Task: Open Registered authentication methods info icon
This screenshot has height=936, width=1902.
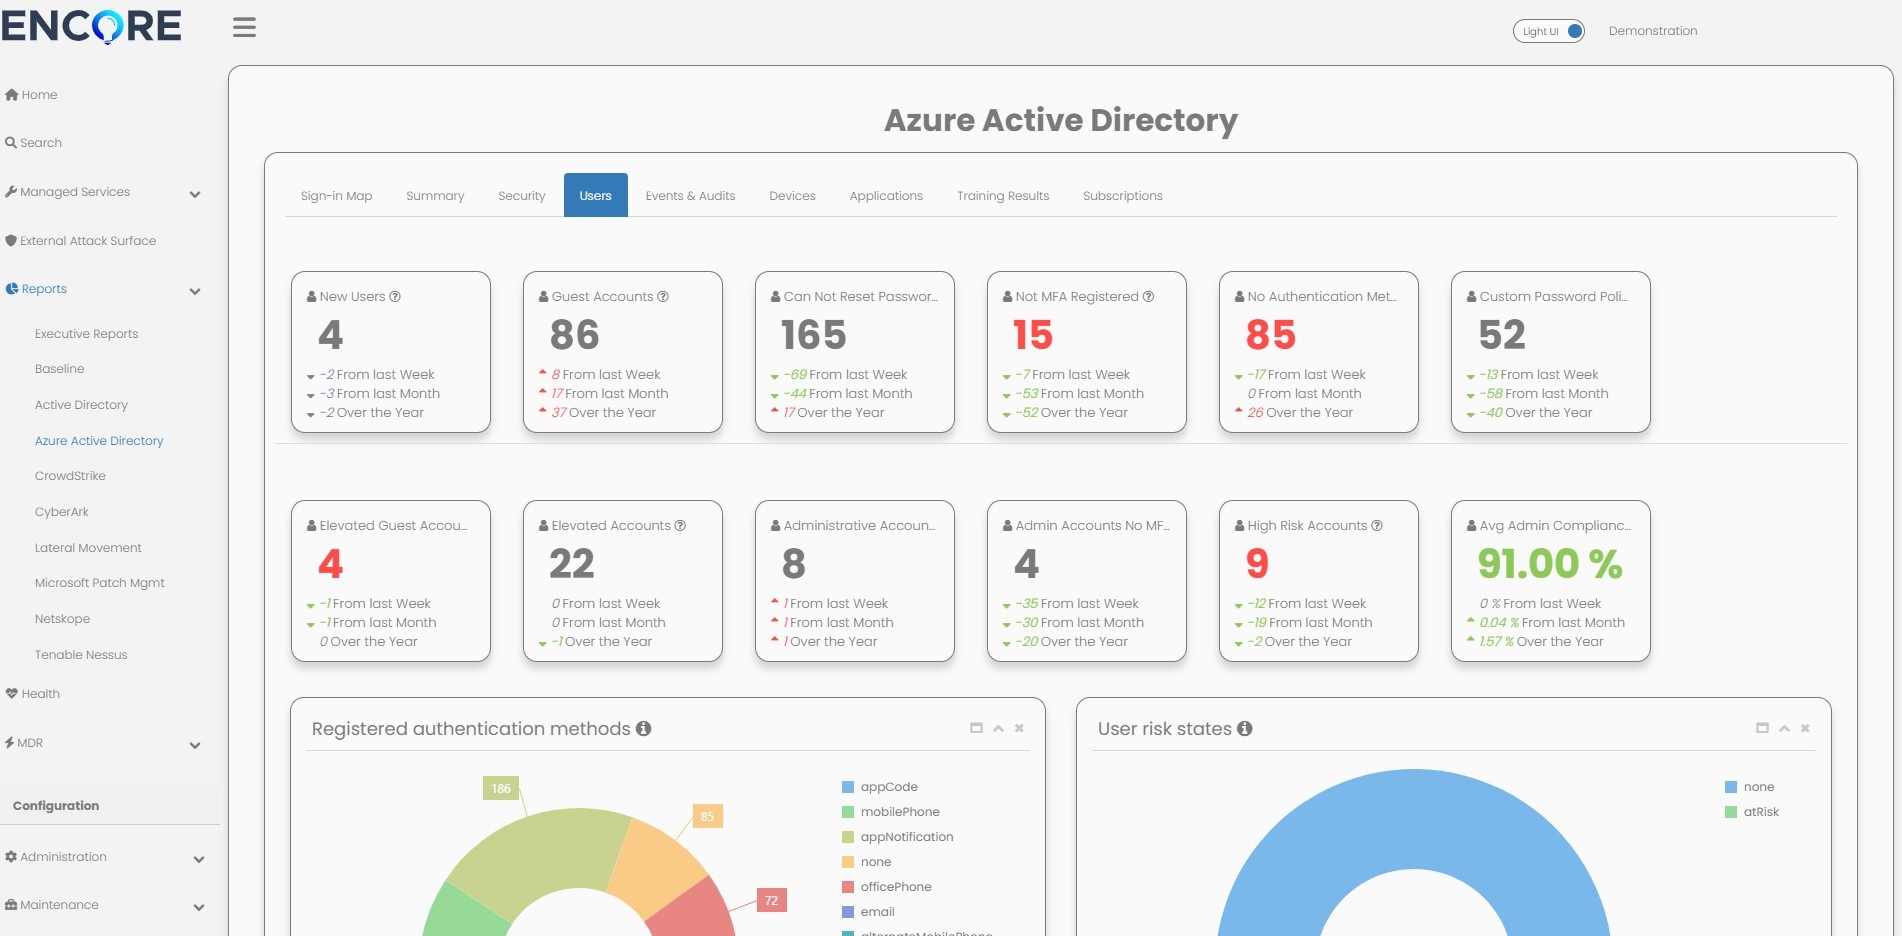Action: click(x=644, y=729)
